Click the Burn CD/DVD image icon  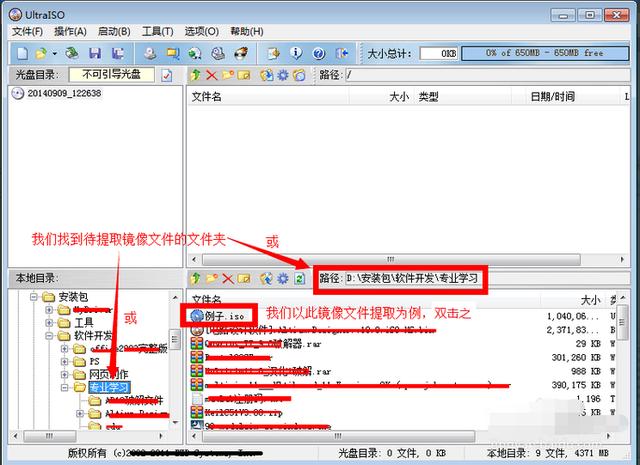pyautogui.click(x=241, y=53)
